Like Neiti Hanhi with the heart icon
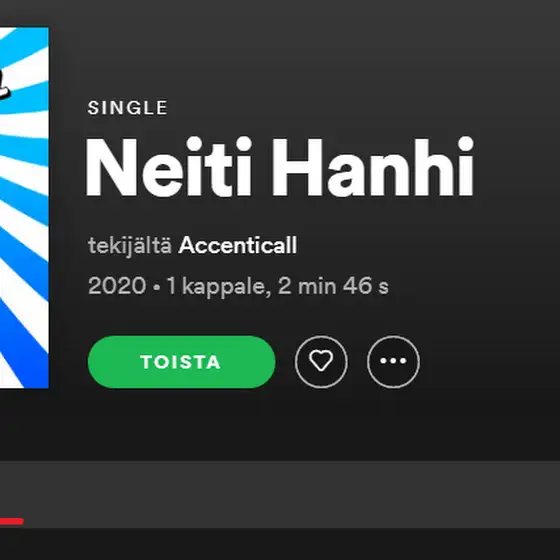Image resolution: width=560 pixels, height=560 pixels. click(x=321, y=361)
